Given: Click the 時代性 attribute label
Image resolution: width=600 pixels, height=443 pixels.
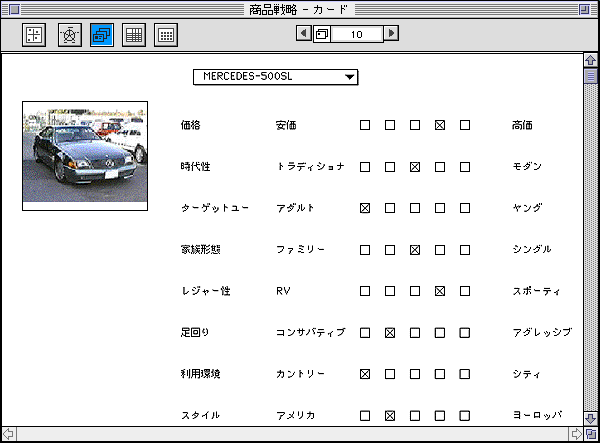Looking at the screenshot, I should pyautogui.click(x=196, y=167).
